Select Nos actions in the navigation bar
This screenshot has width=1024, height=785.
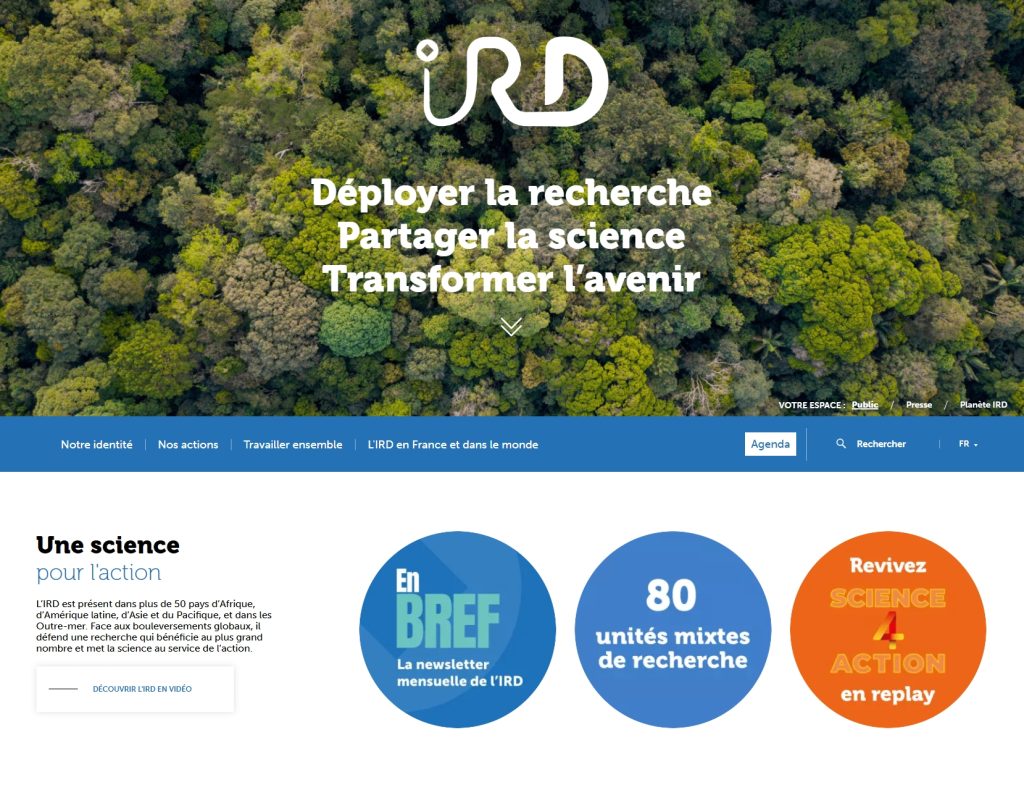[188, 445]
